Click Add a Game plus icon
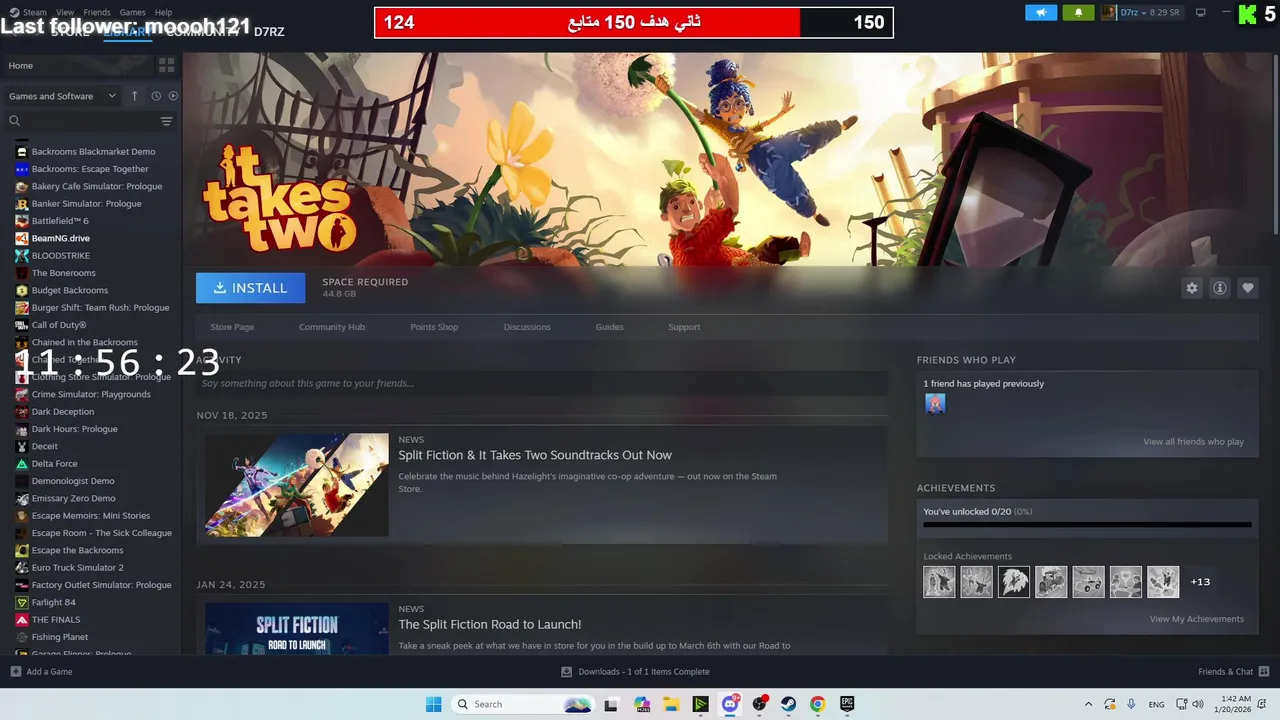1280x720 pixels. pyautogui.click(x=15, y=672)
